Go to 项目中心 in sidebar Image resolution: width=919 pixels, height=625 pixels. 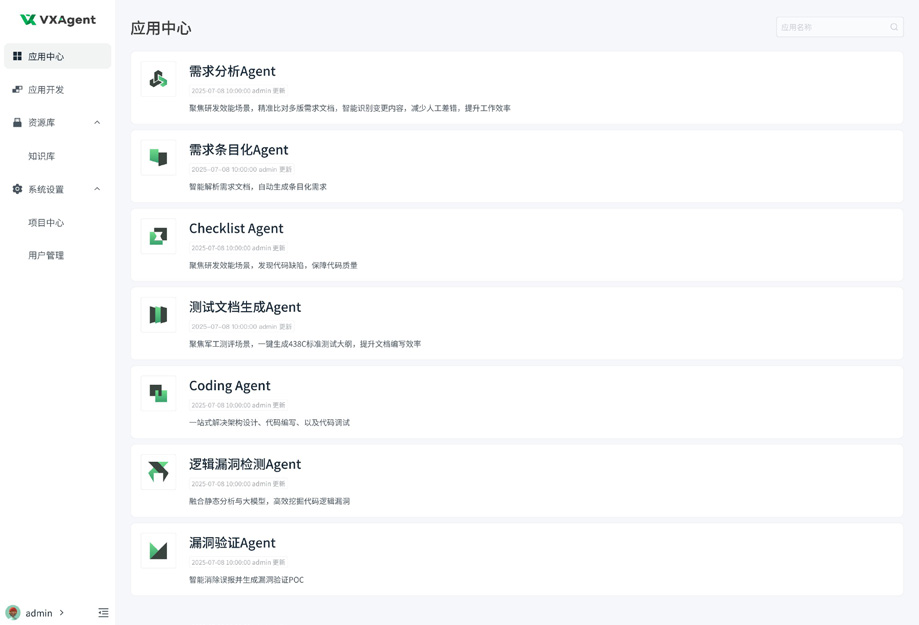click(46, 223)
